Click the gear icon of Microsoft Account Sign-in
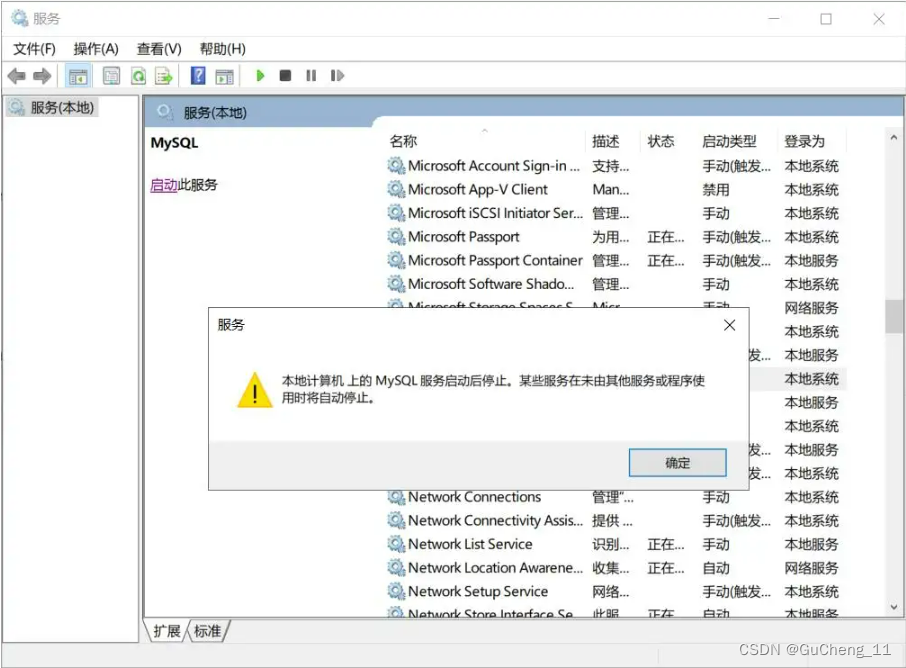 click(396, 166)
